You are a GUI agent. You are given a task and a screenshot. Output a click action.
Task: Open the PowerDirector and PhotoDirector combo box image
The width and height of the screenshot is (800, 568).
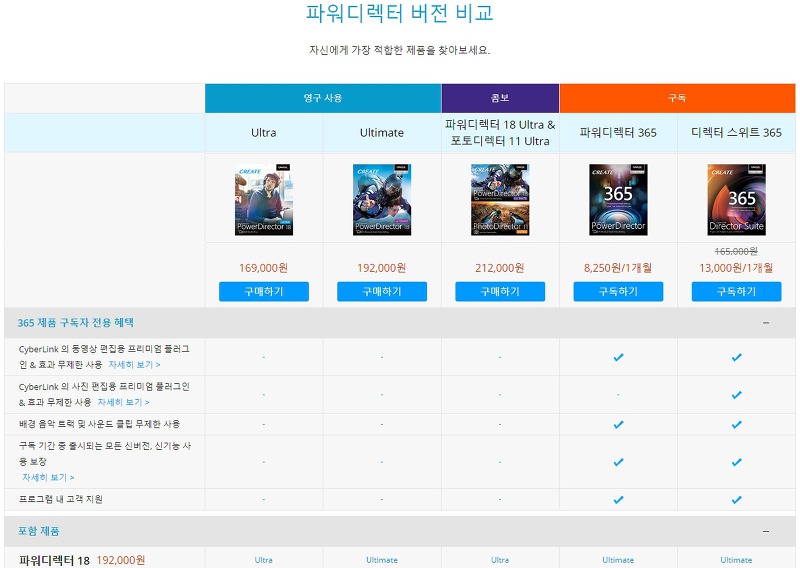[500, 200]
